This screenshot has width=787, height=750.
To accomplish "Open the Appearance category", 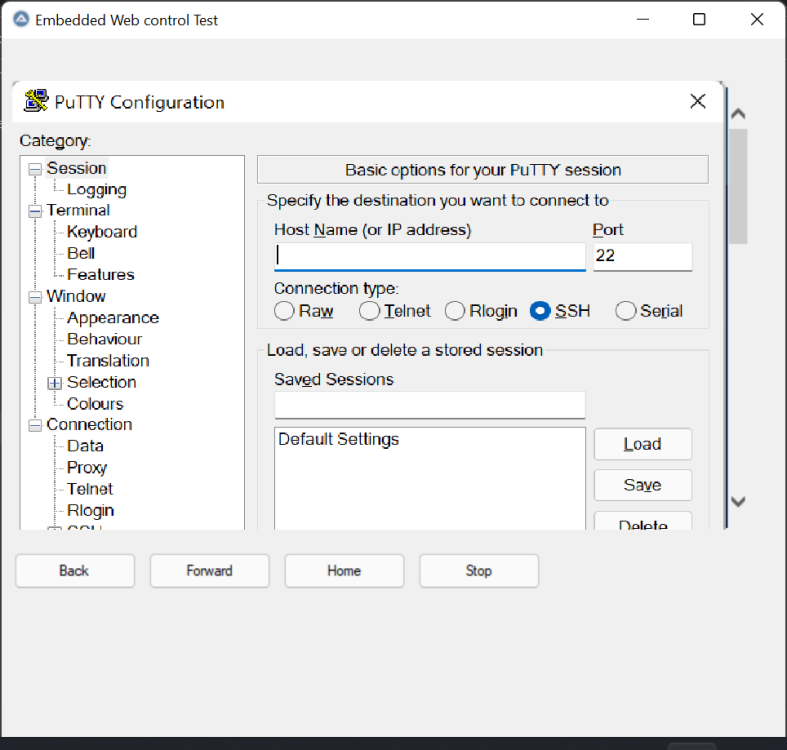I will point(113,318).
